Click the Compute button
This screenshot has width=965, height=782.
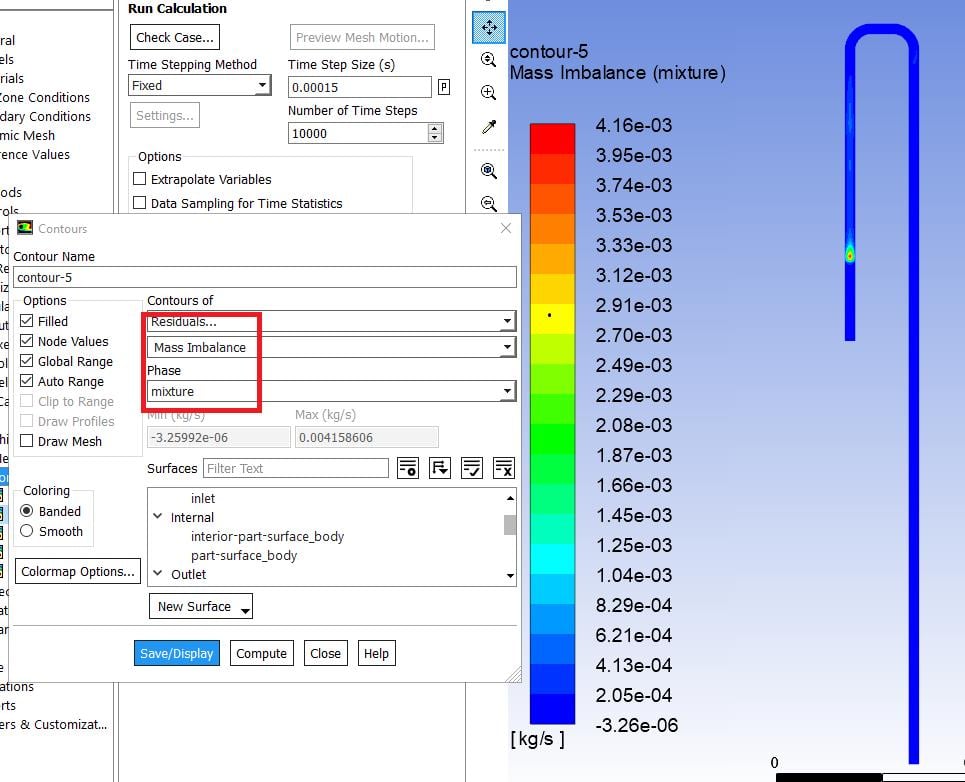coord(262,653)
